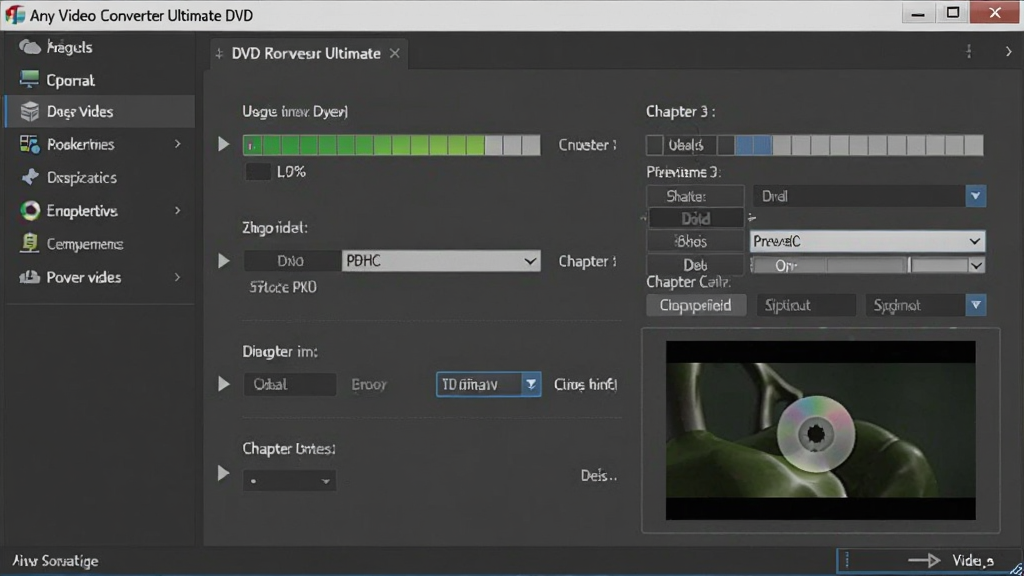Open the Dral dropdown beside Shalte
Image resolution: width=1024 pixels, height=576 pixels.
tap(869, 196)
